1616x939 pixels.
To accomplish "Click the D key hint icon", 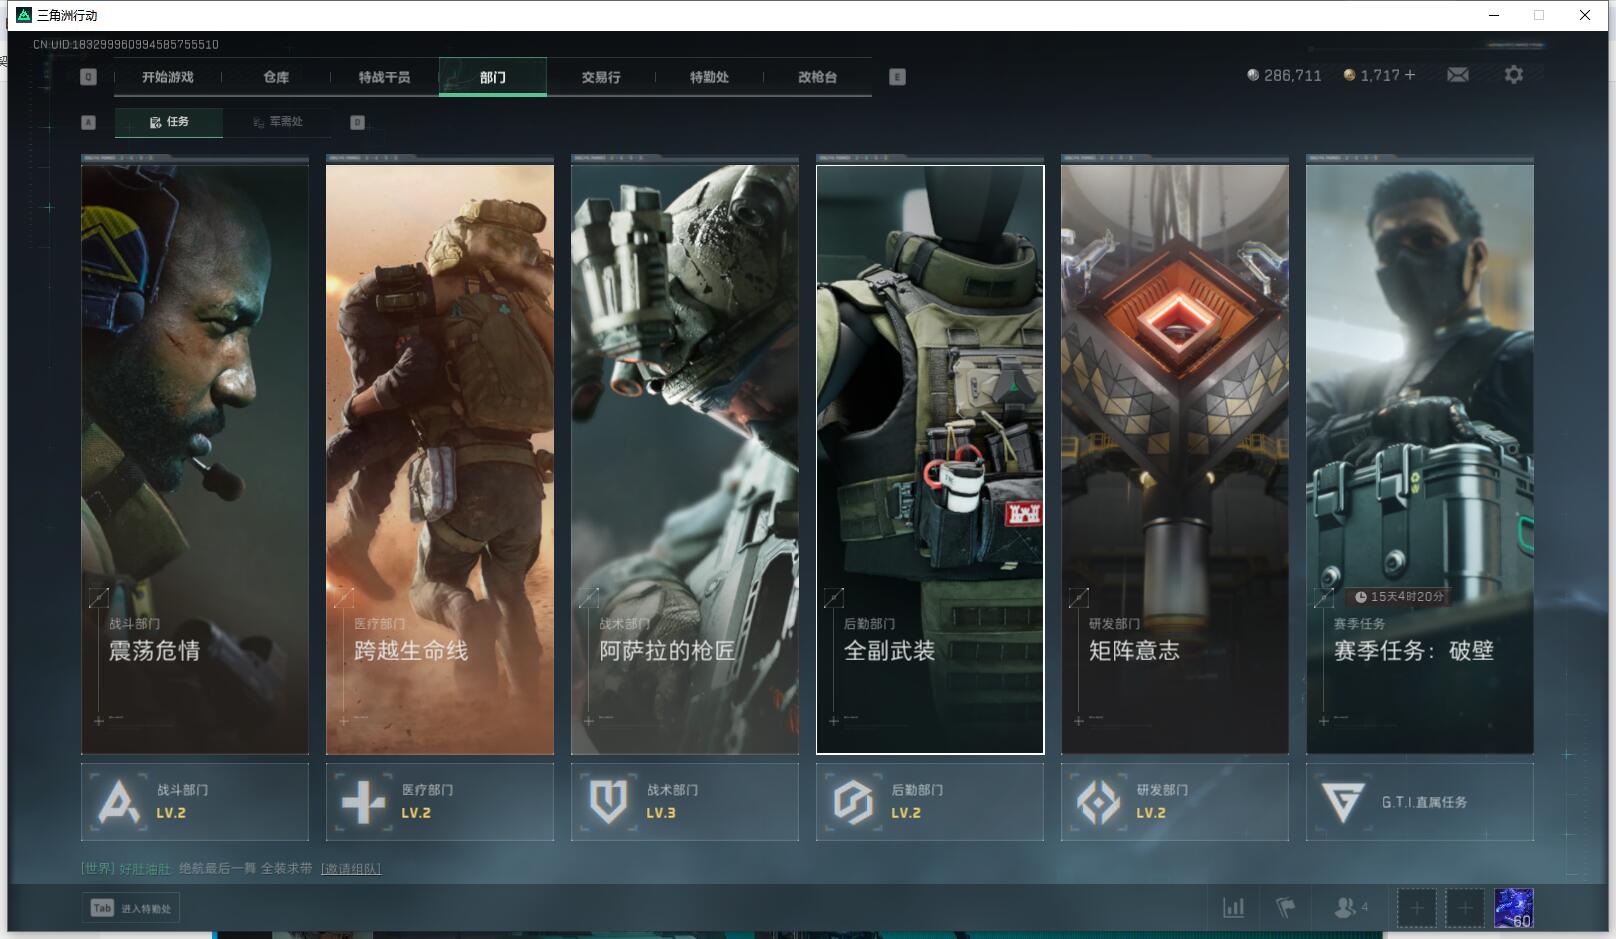I will (357, 122).
